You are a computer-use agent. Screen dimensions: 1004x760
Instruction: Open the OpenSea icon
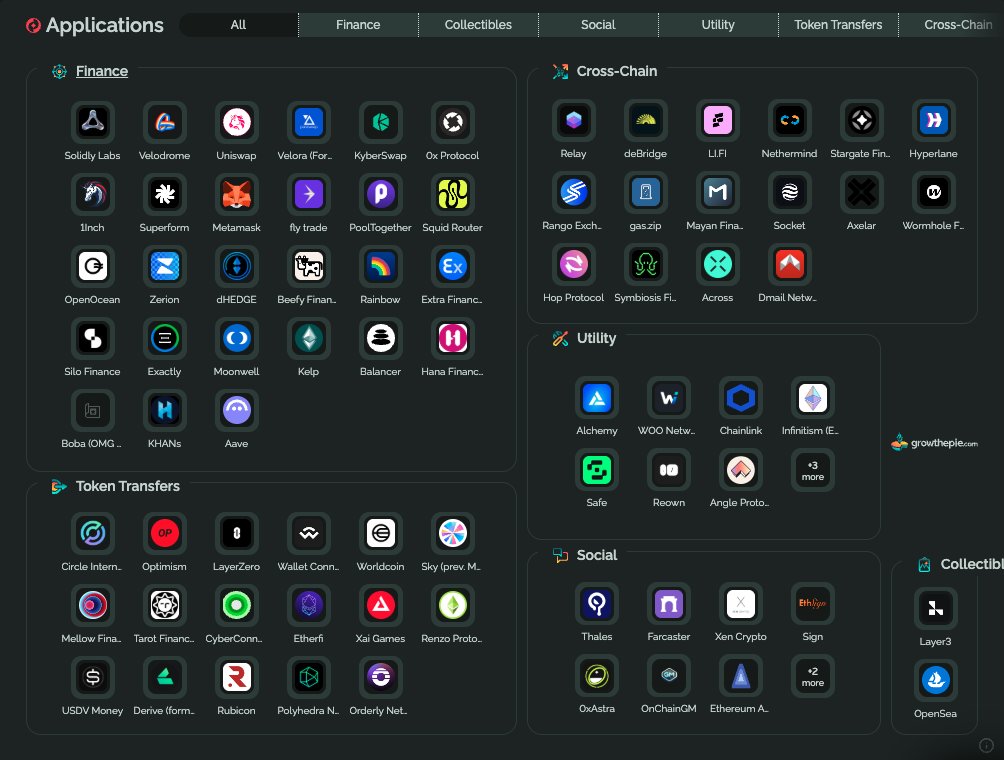click(935, 680)
